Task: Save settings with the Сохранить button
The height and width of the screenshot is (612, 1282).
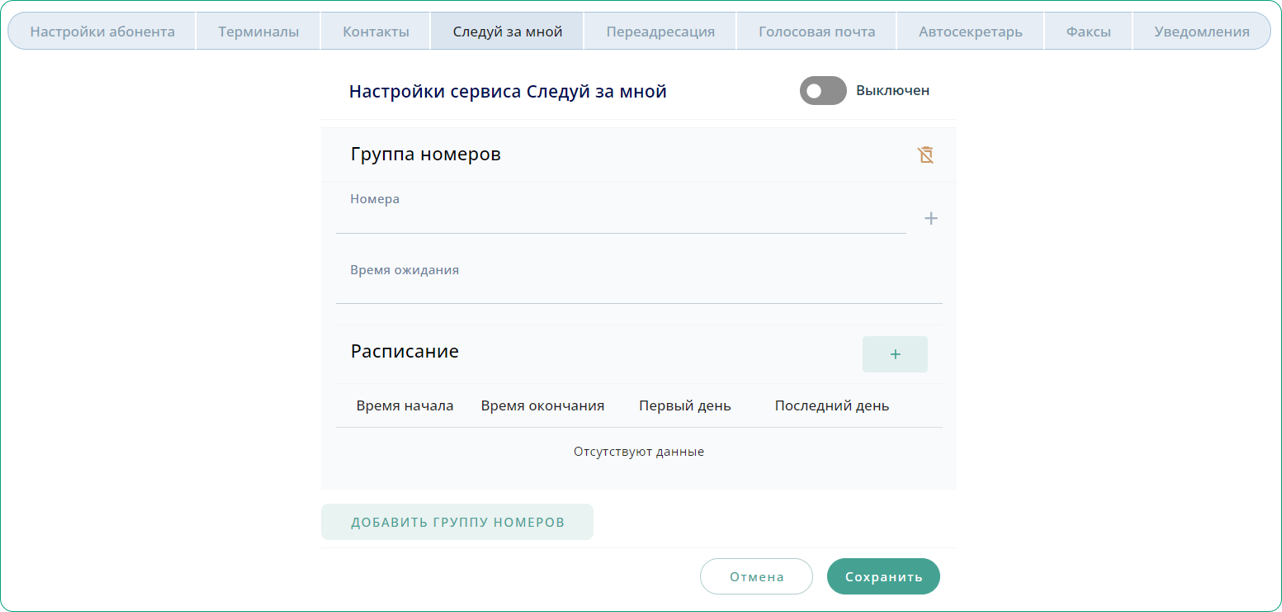Action: 883,576
